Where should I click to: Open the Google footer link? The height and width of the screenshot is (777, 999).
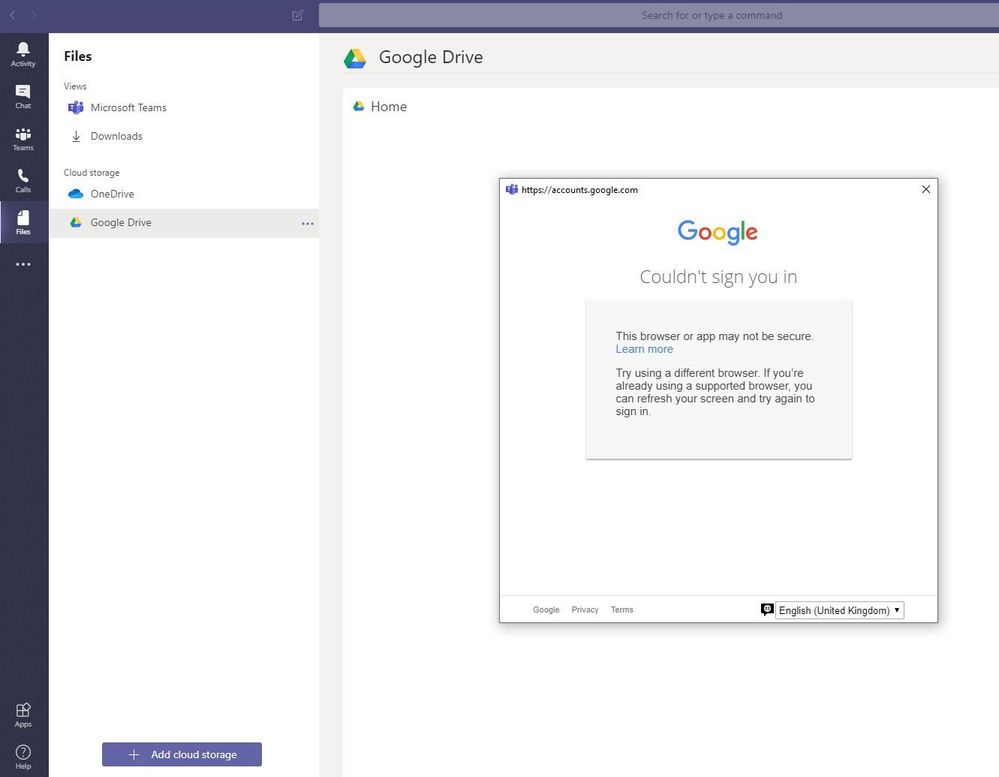pyautogui.click(x=546, y=609)
